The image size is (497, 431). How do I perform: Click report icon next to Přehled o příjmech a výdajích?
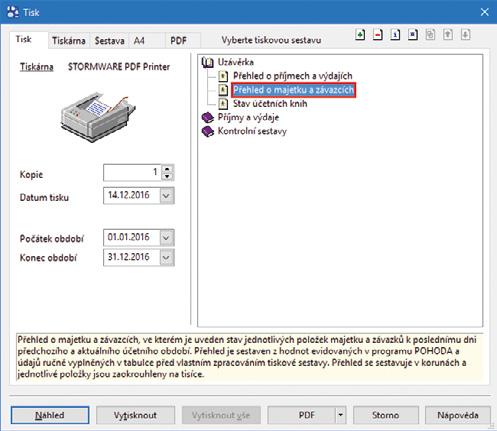223,76
